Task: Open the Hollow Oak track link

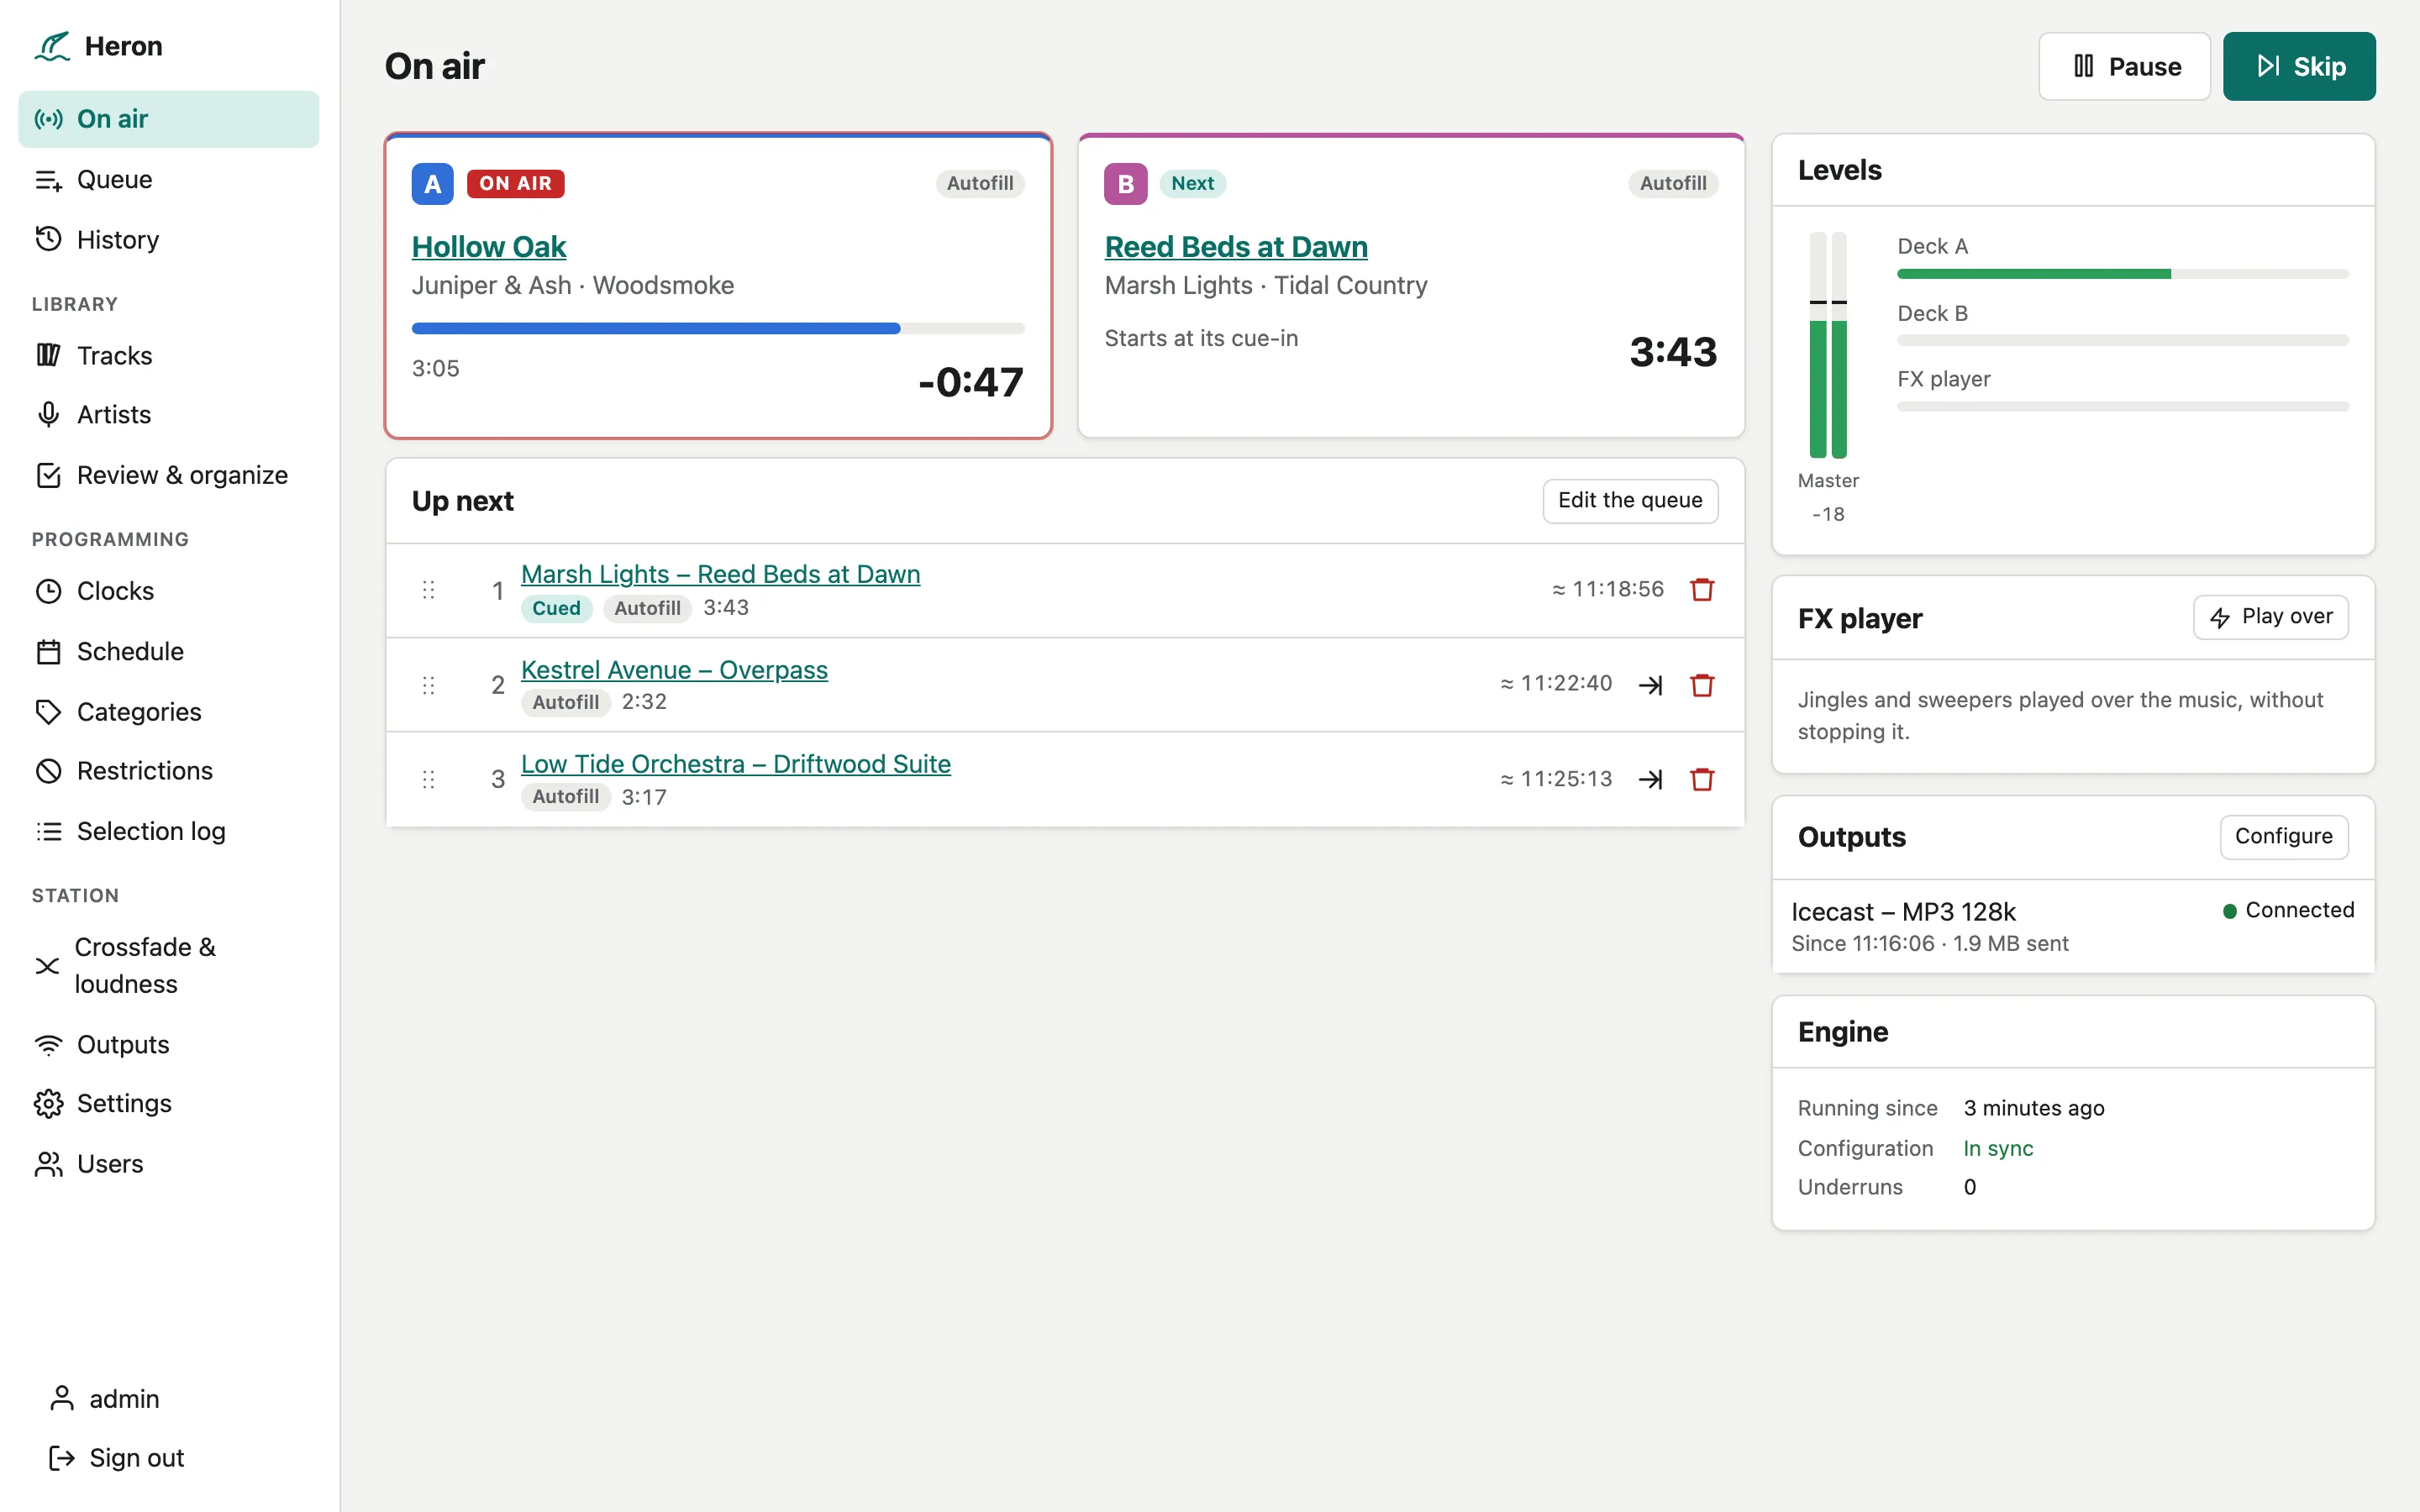Action: (x=488, y=246)
